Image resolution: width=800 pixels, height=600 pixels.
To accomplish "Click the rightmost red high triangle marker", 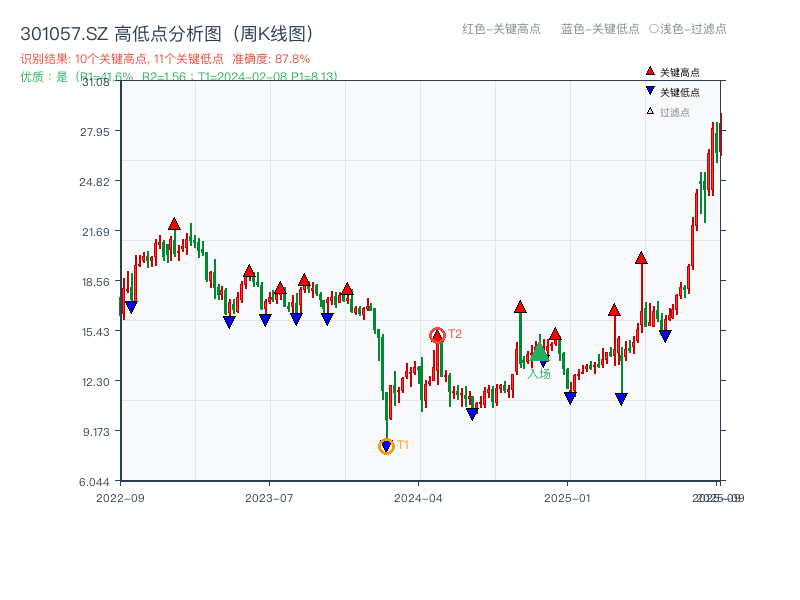I will coord(641,258).
